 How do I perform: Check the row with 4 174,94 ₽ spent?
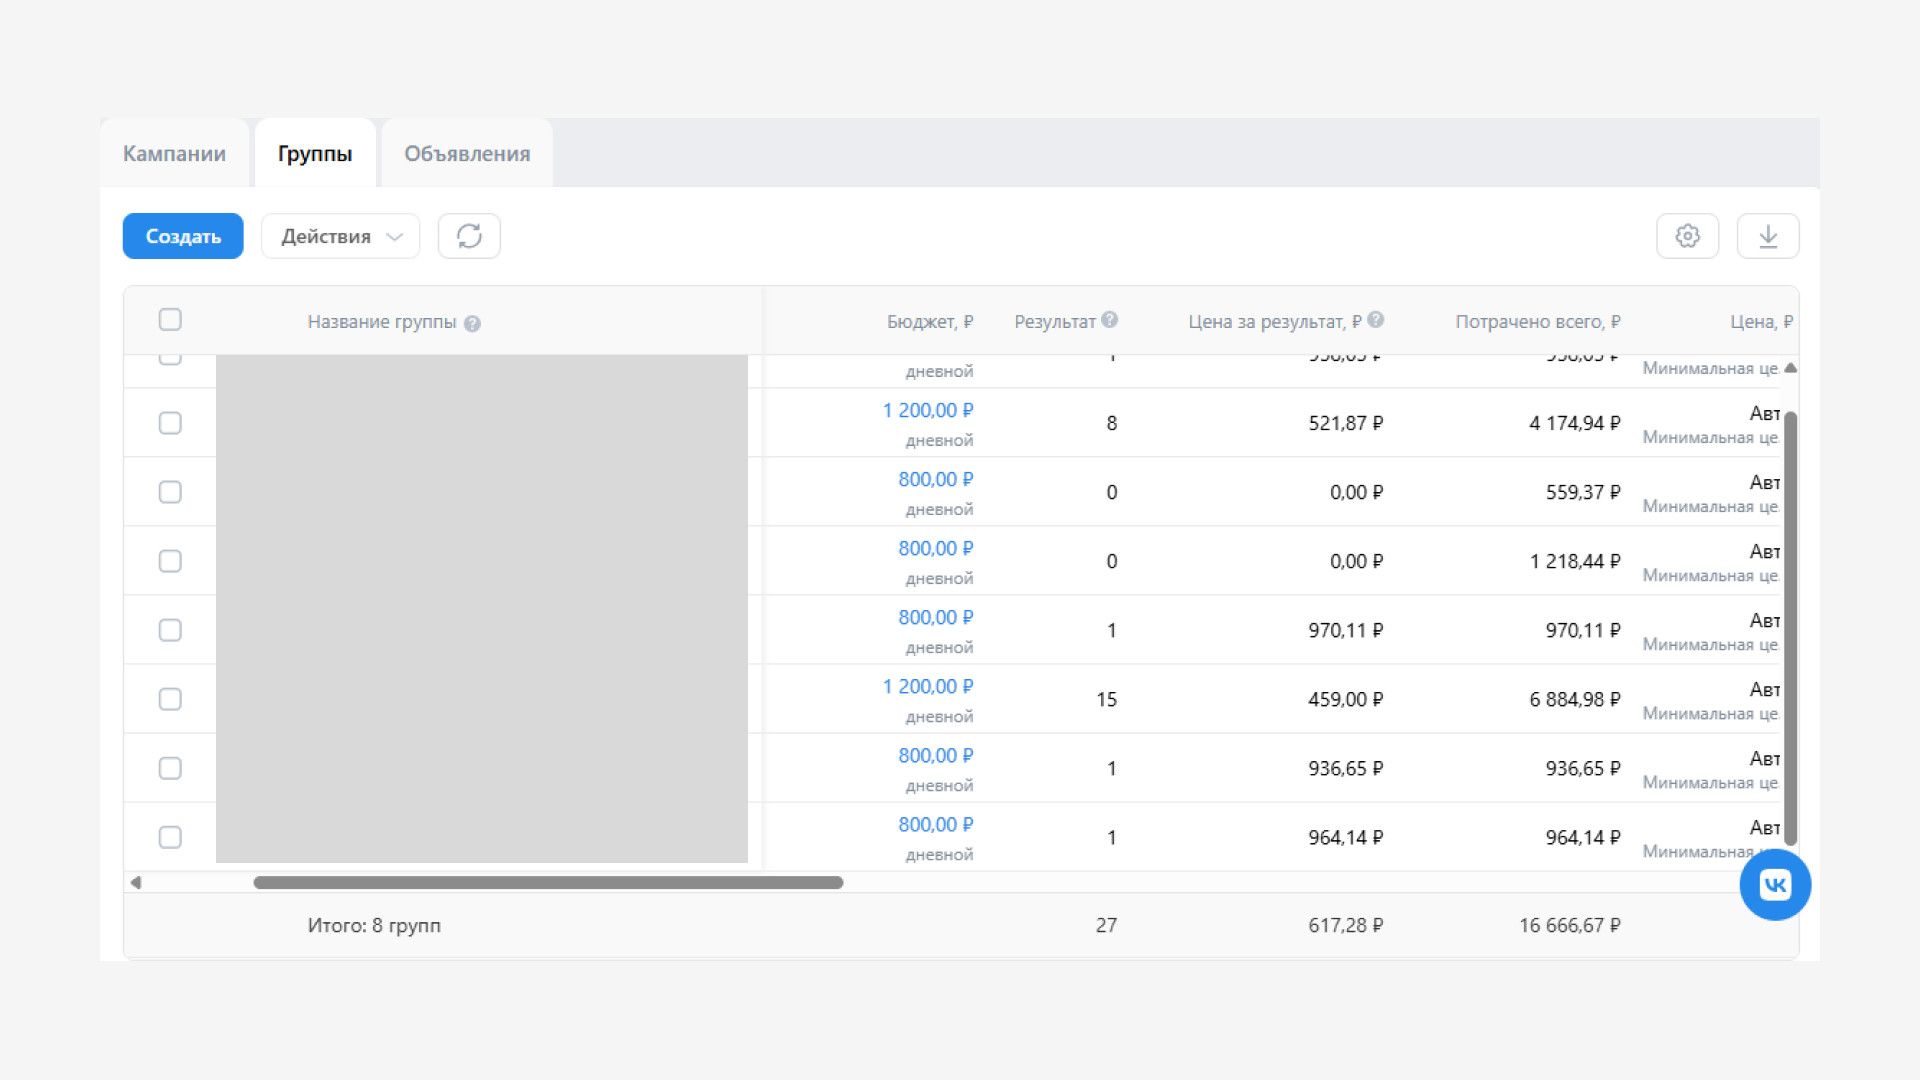click(x=170, y=423)
